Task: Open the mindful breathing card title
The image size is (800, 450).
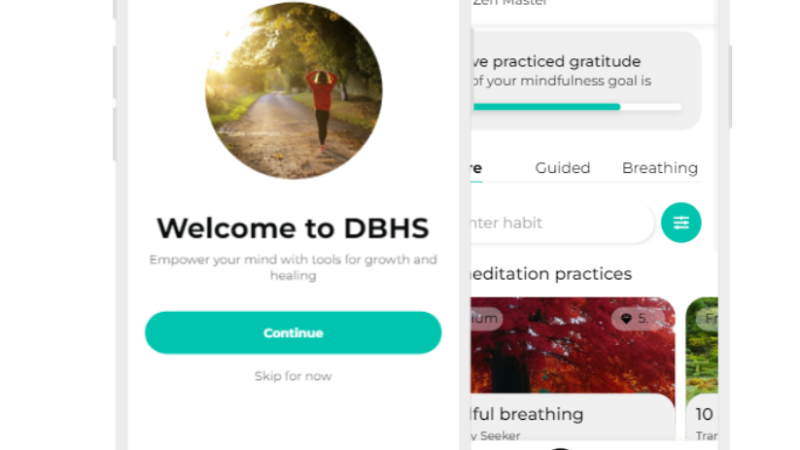Action: [527, 414]
